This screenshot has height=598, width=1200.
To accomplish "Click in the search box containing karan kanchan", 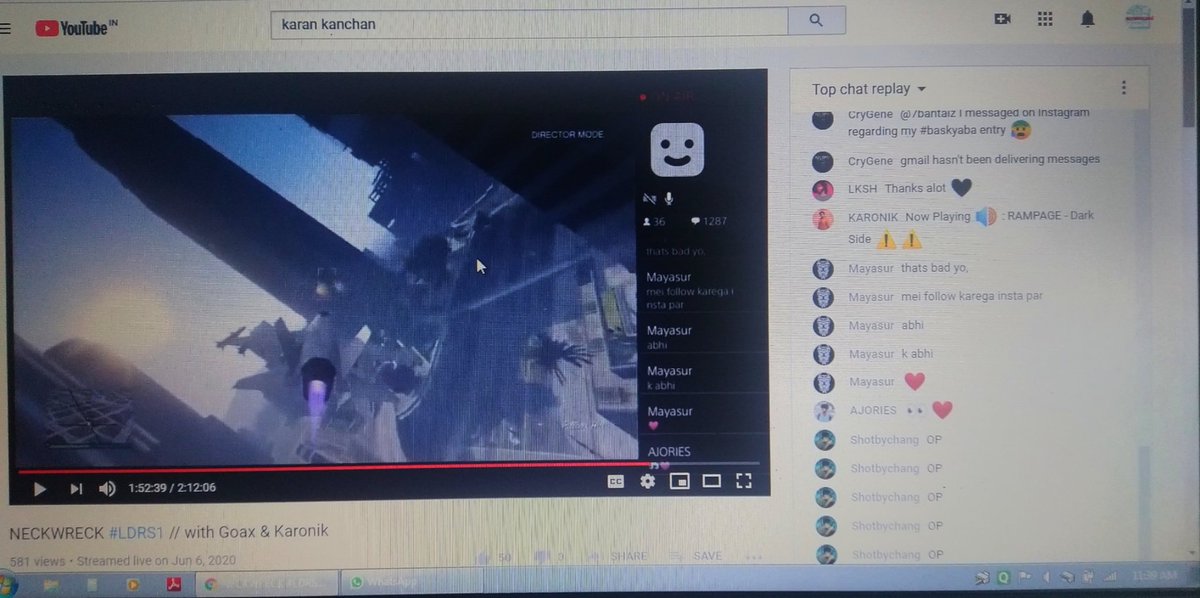I will [x=529, y=23].
